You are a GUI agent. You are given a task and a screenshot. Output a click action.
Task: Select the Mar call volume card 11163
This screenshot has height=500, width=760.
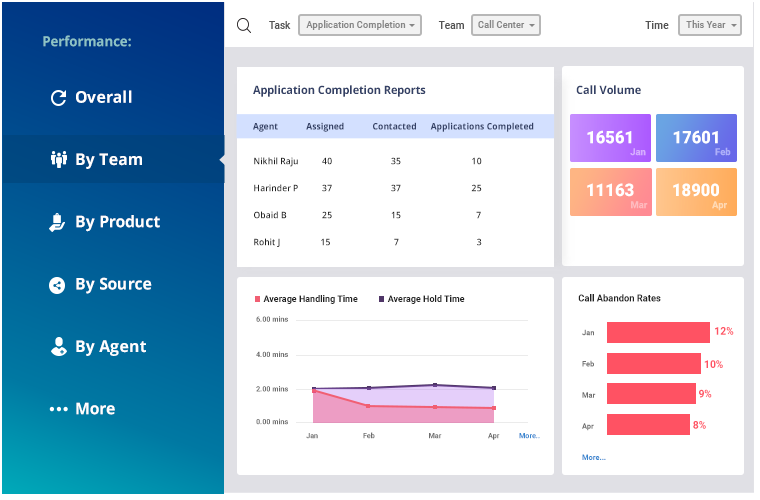[610, 192]
